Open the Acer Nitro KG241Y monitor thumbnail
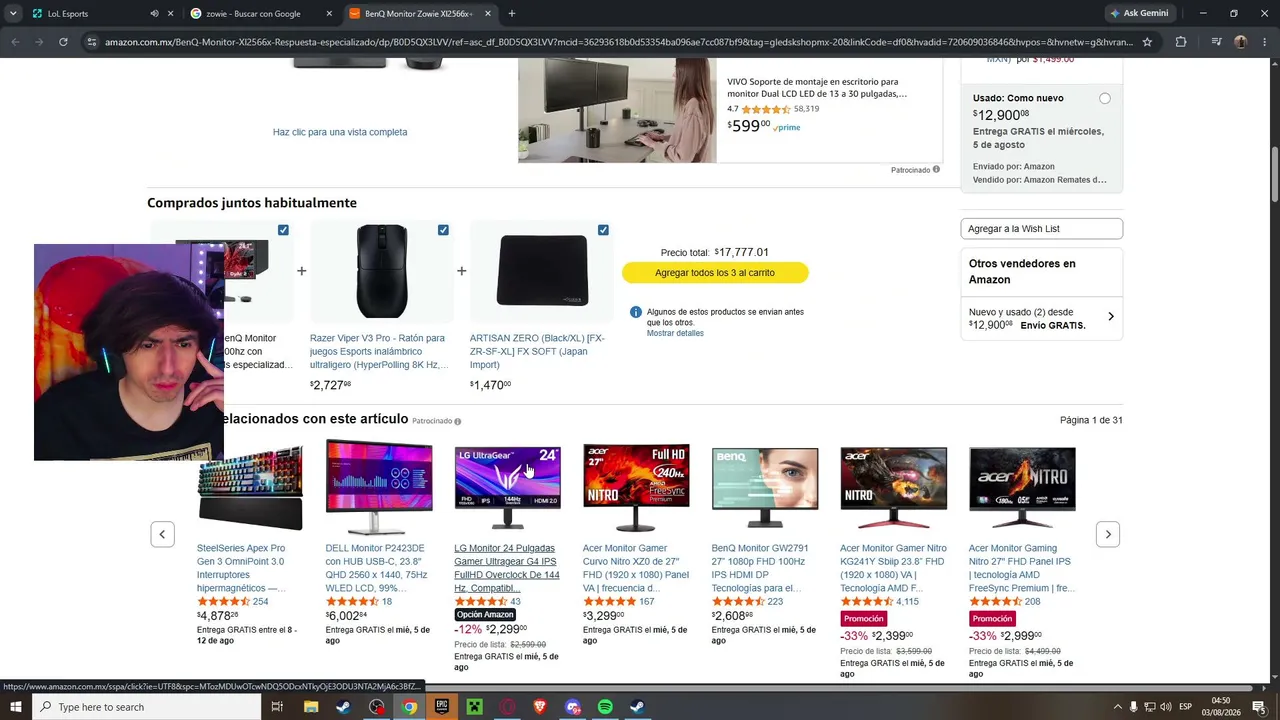 click(894, 488)
